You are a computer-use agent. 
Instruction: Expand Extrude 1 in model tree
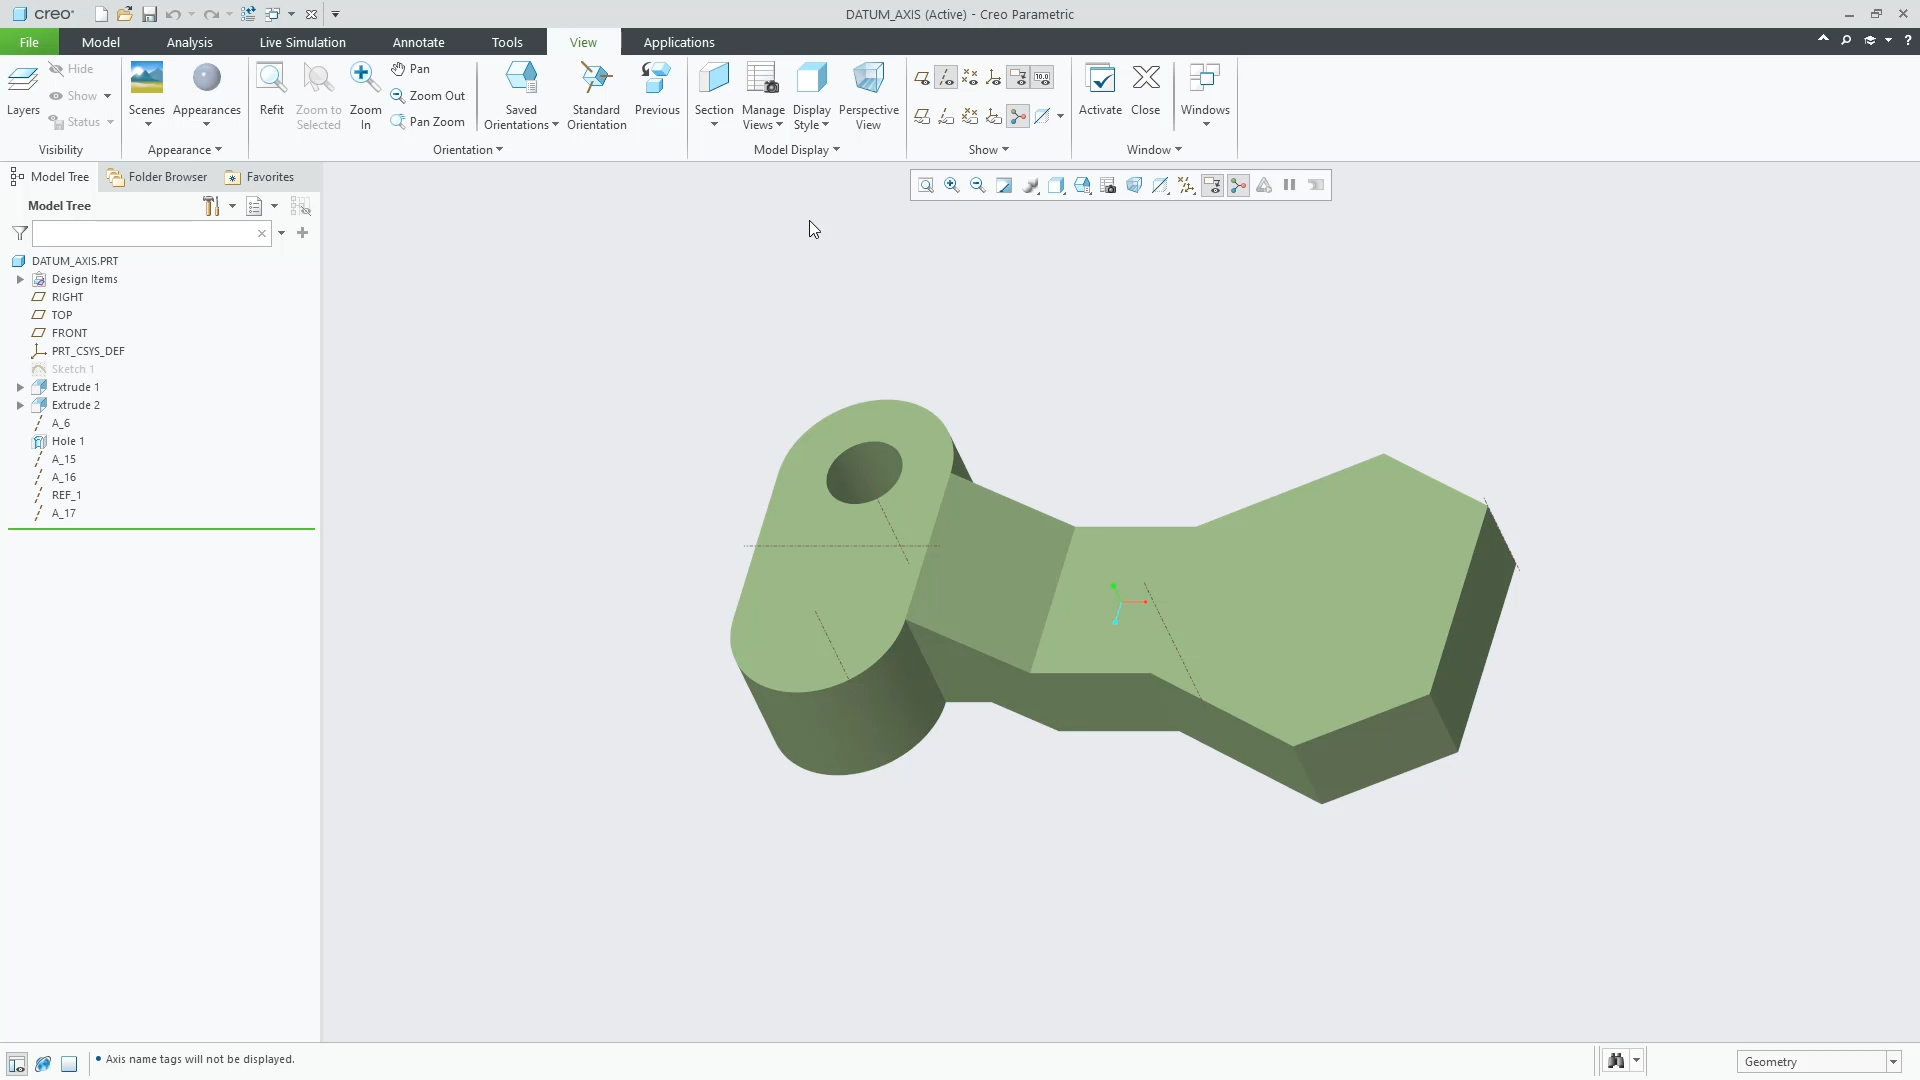(20, 387)
